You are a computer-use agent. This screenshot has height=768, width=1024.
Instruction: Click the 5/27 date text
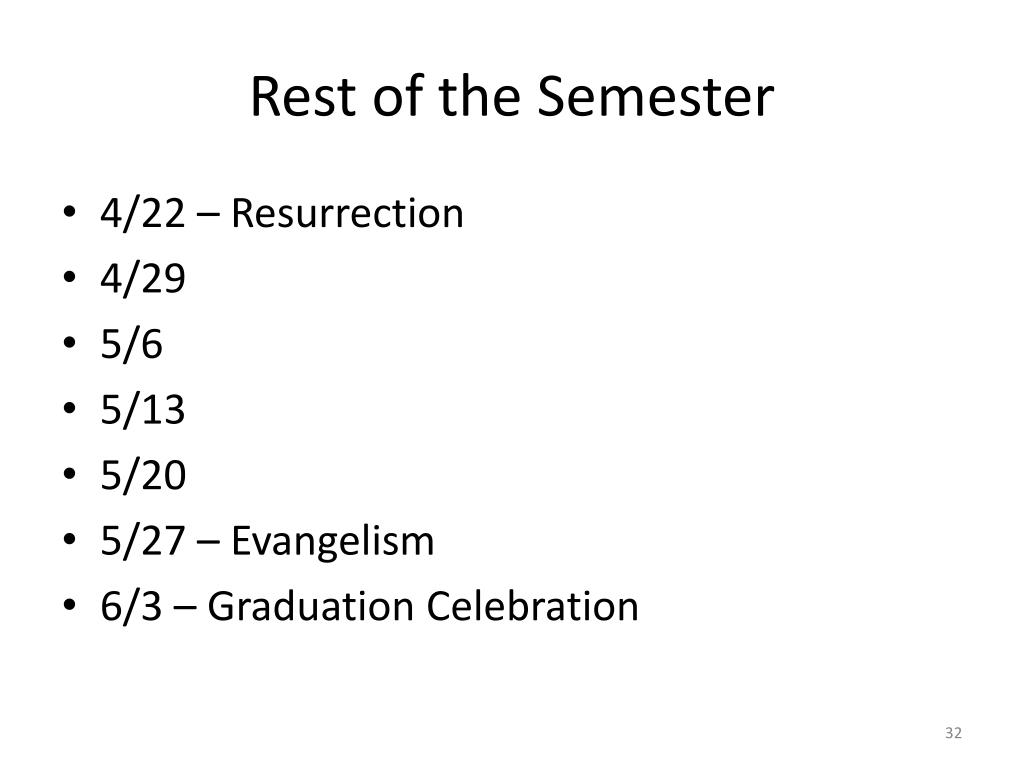pyautogui.click(x=143, y=541)
